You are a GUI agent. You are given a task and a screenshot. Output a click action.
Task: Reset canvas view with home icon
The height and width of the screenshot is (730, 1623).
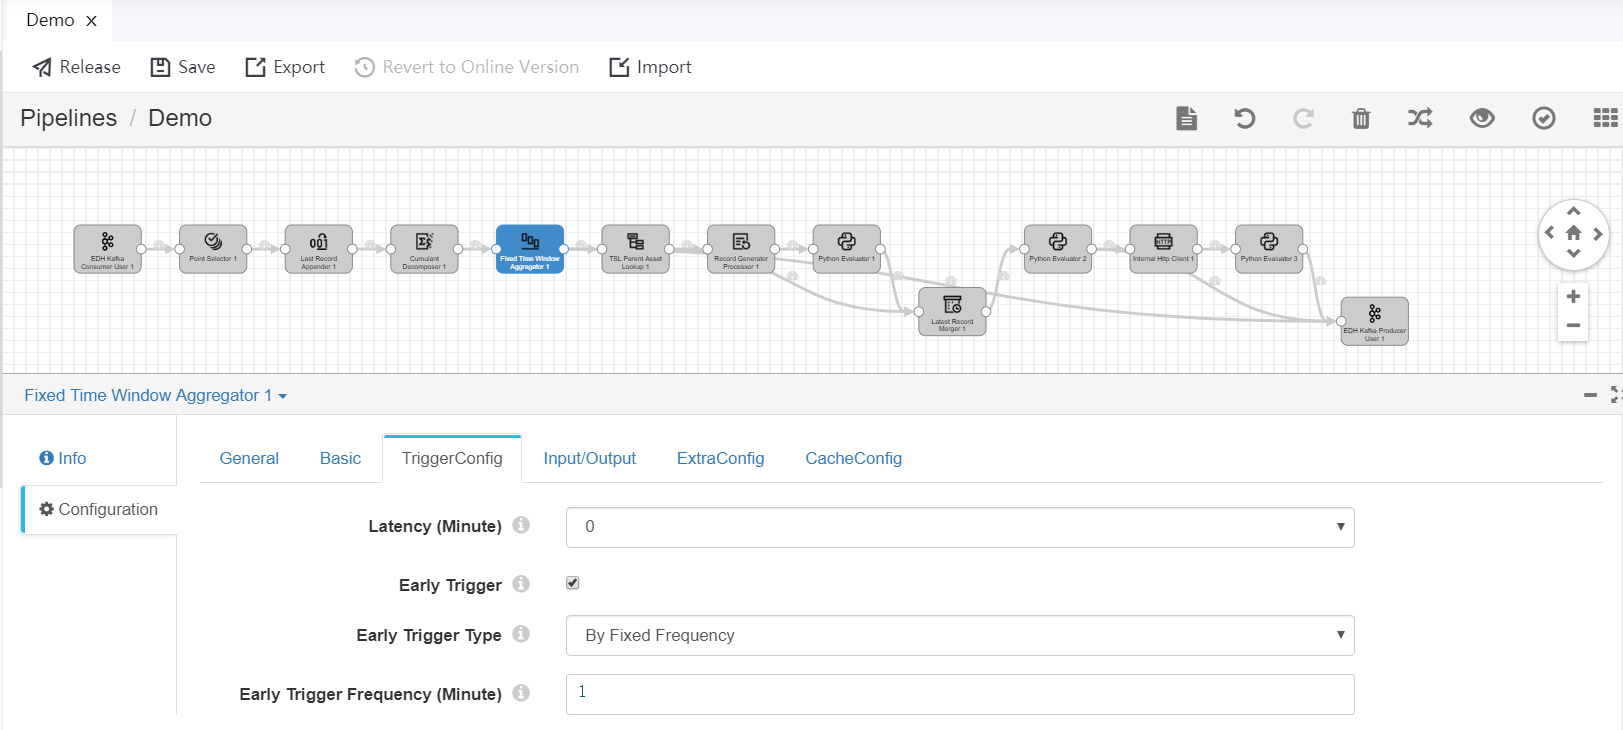[1573, 233]
